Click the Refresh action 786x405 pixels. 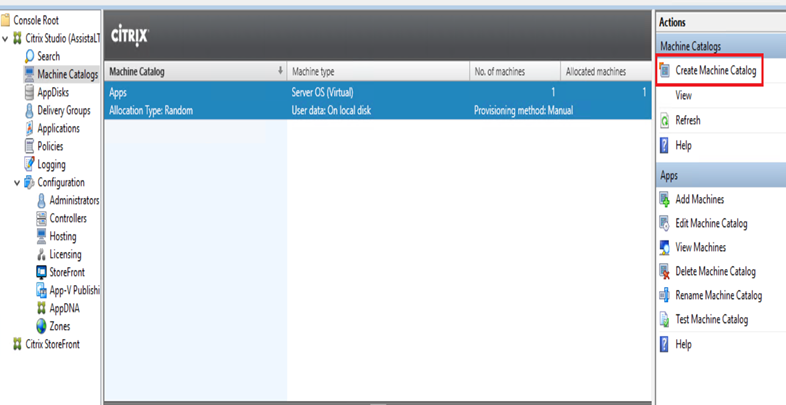coord(688,121)
